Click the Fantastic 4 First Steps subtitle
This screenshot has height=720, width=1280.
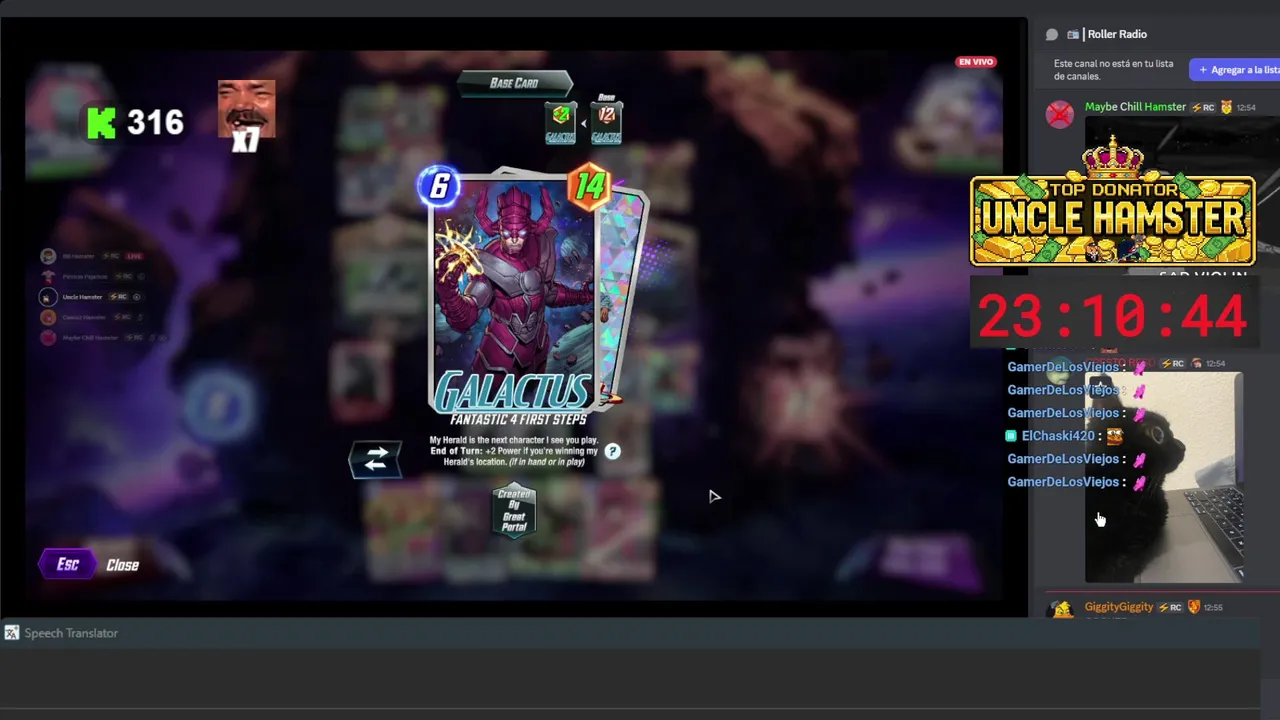518,419
